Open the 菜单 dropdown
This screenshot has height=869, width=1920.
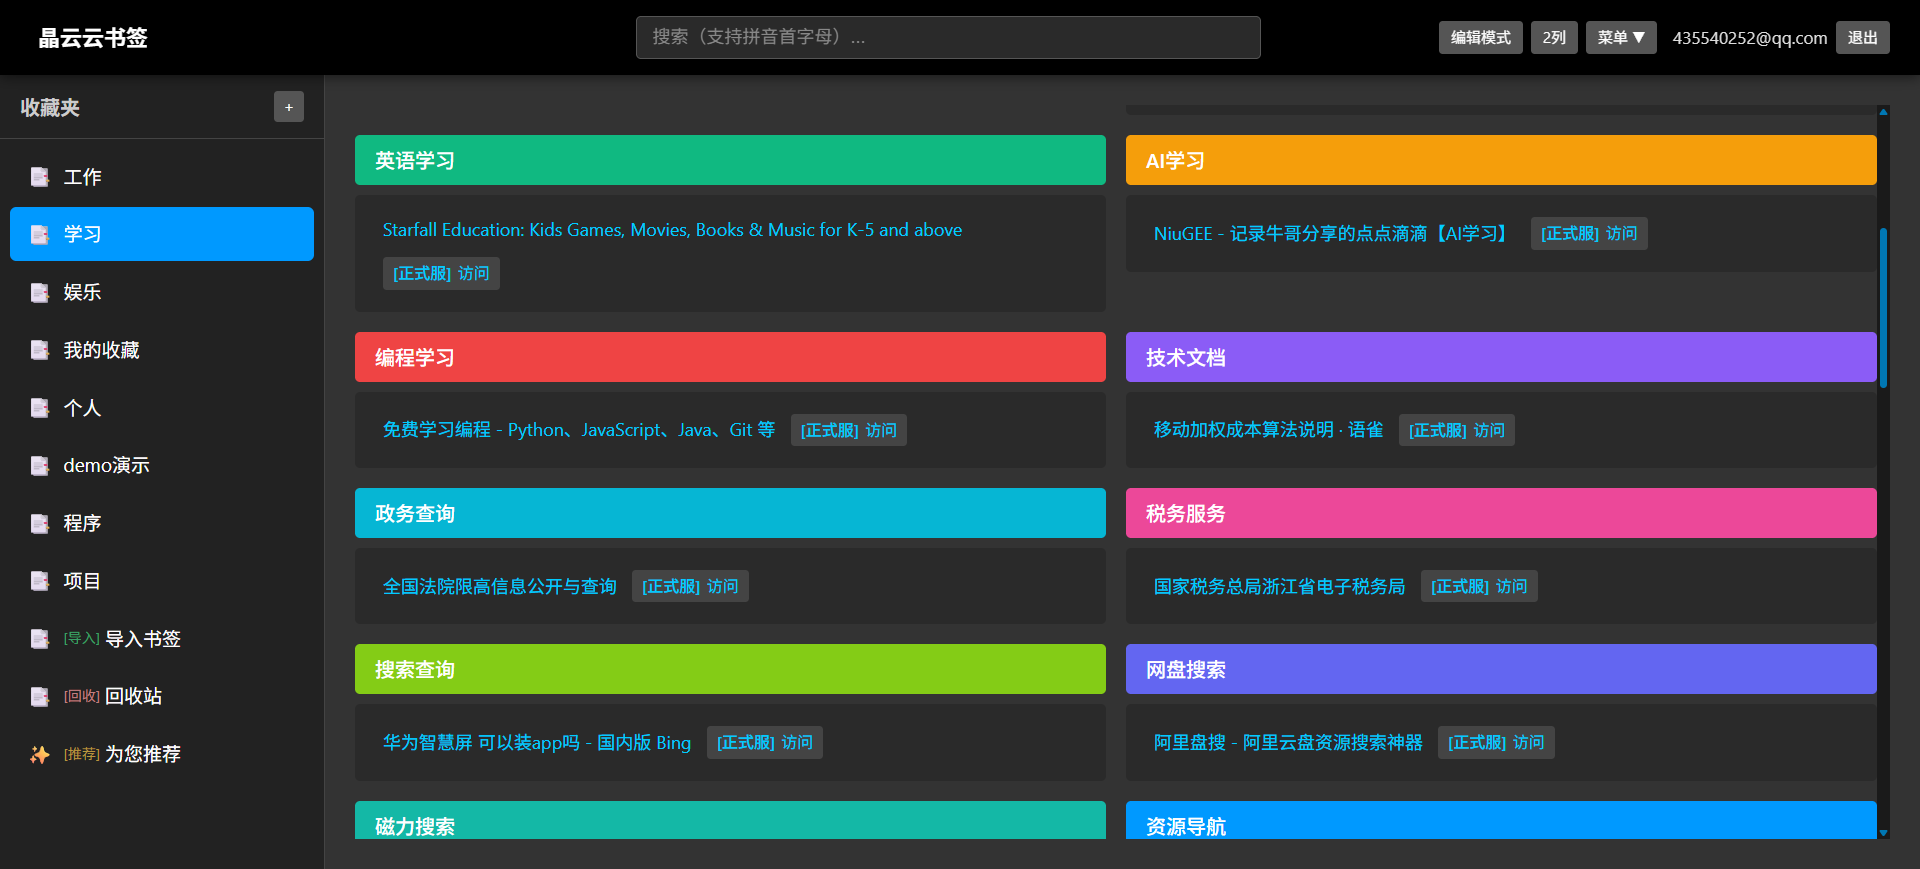point(1621,38)
